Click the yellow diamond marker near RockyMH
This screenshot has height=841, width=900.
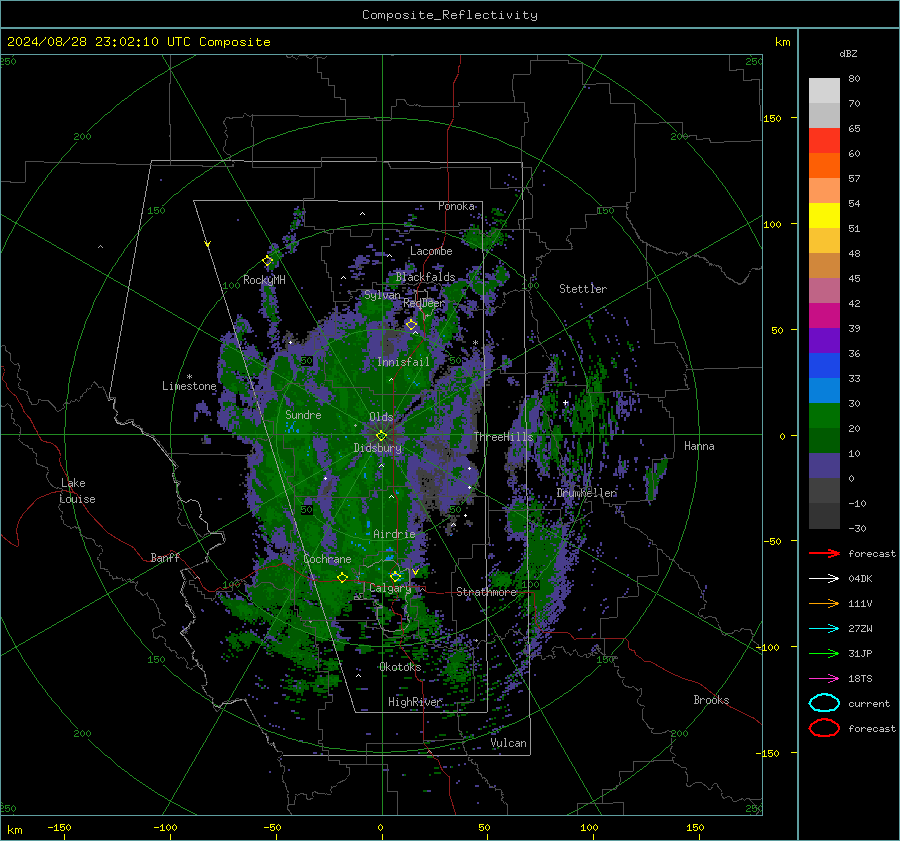[267, 261]
